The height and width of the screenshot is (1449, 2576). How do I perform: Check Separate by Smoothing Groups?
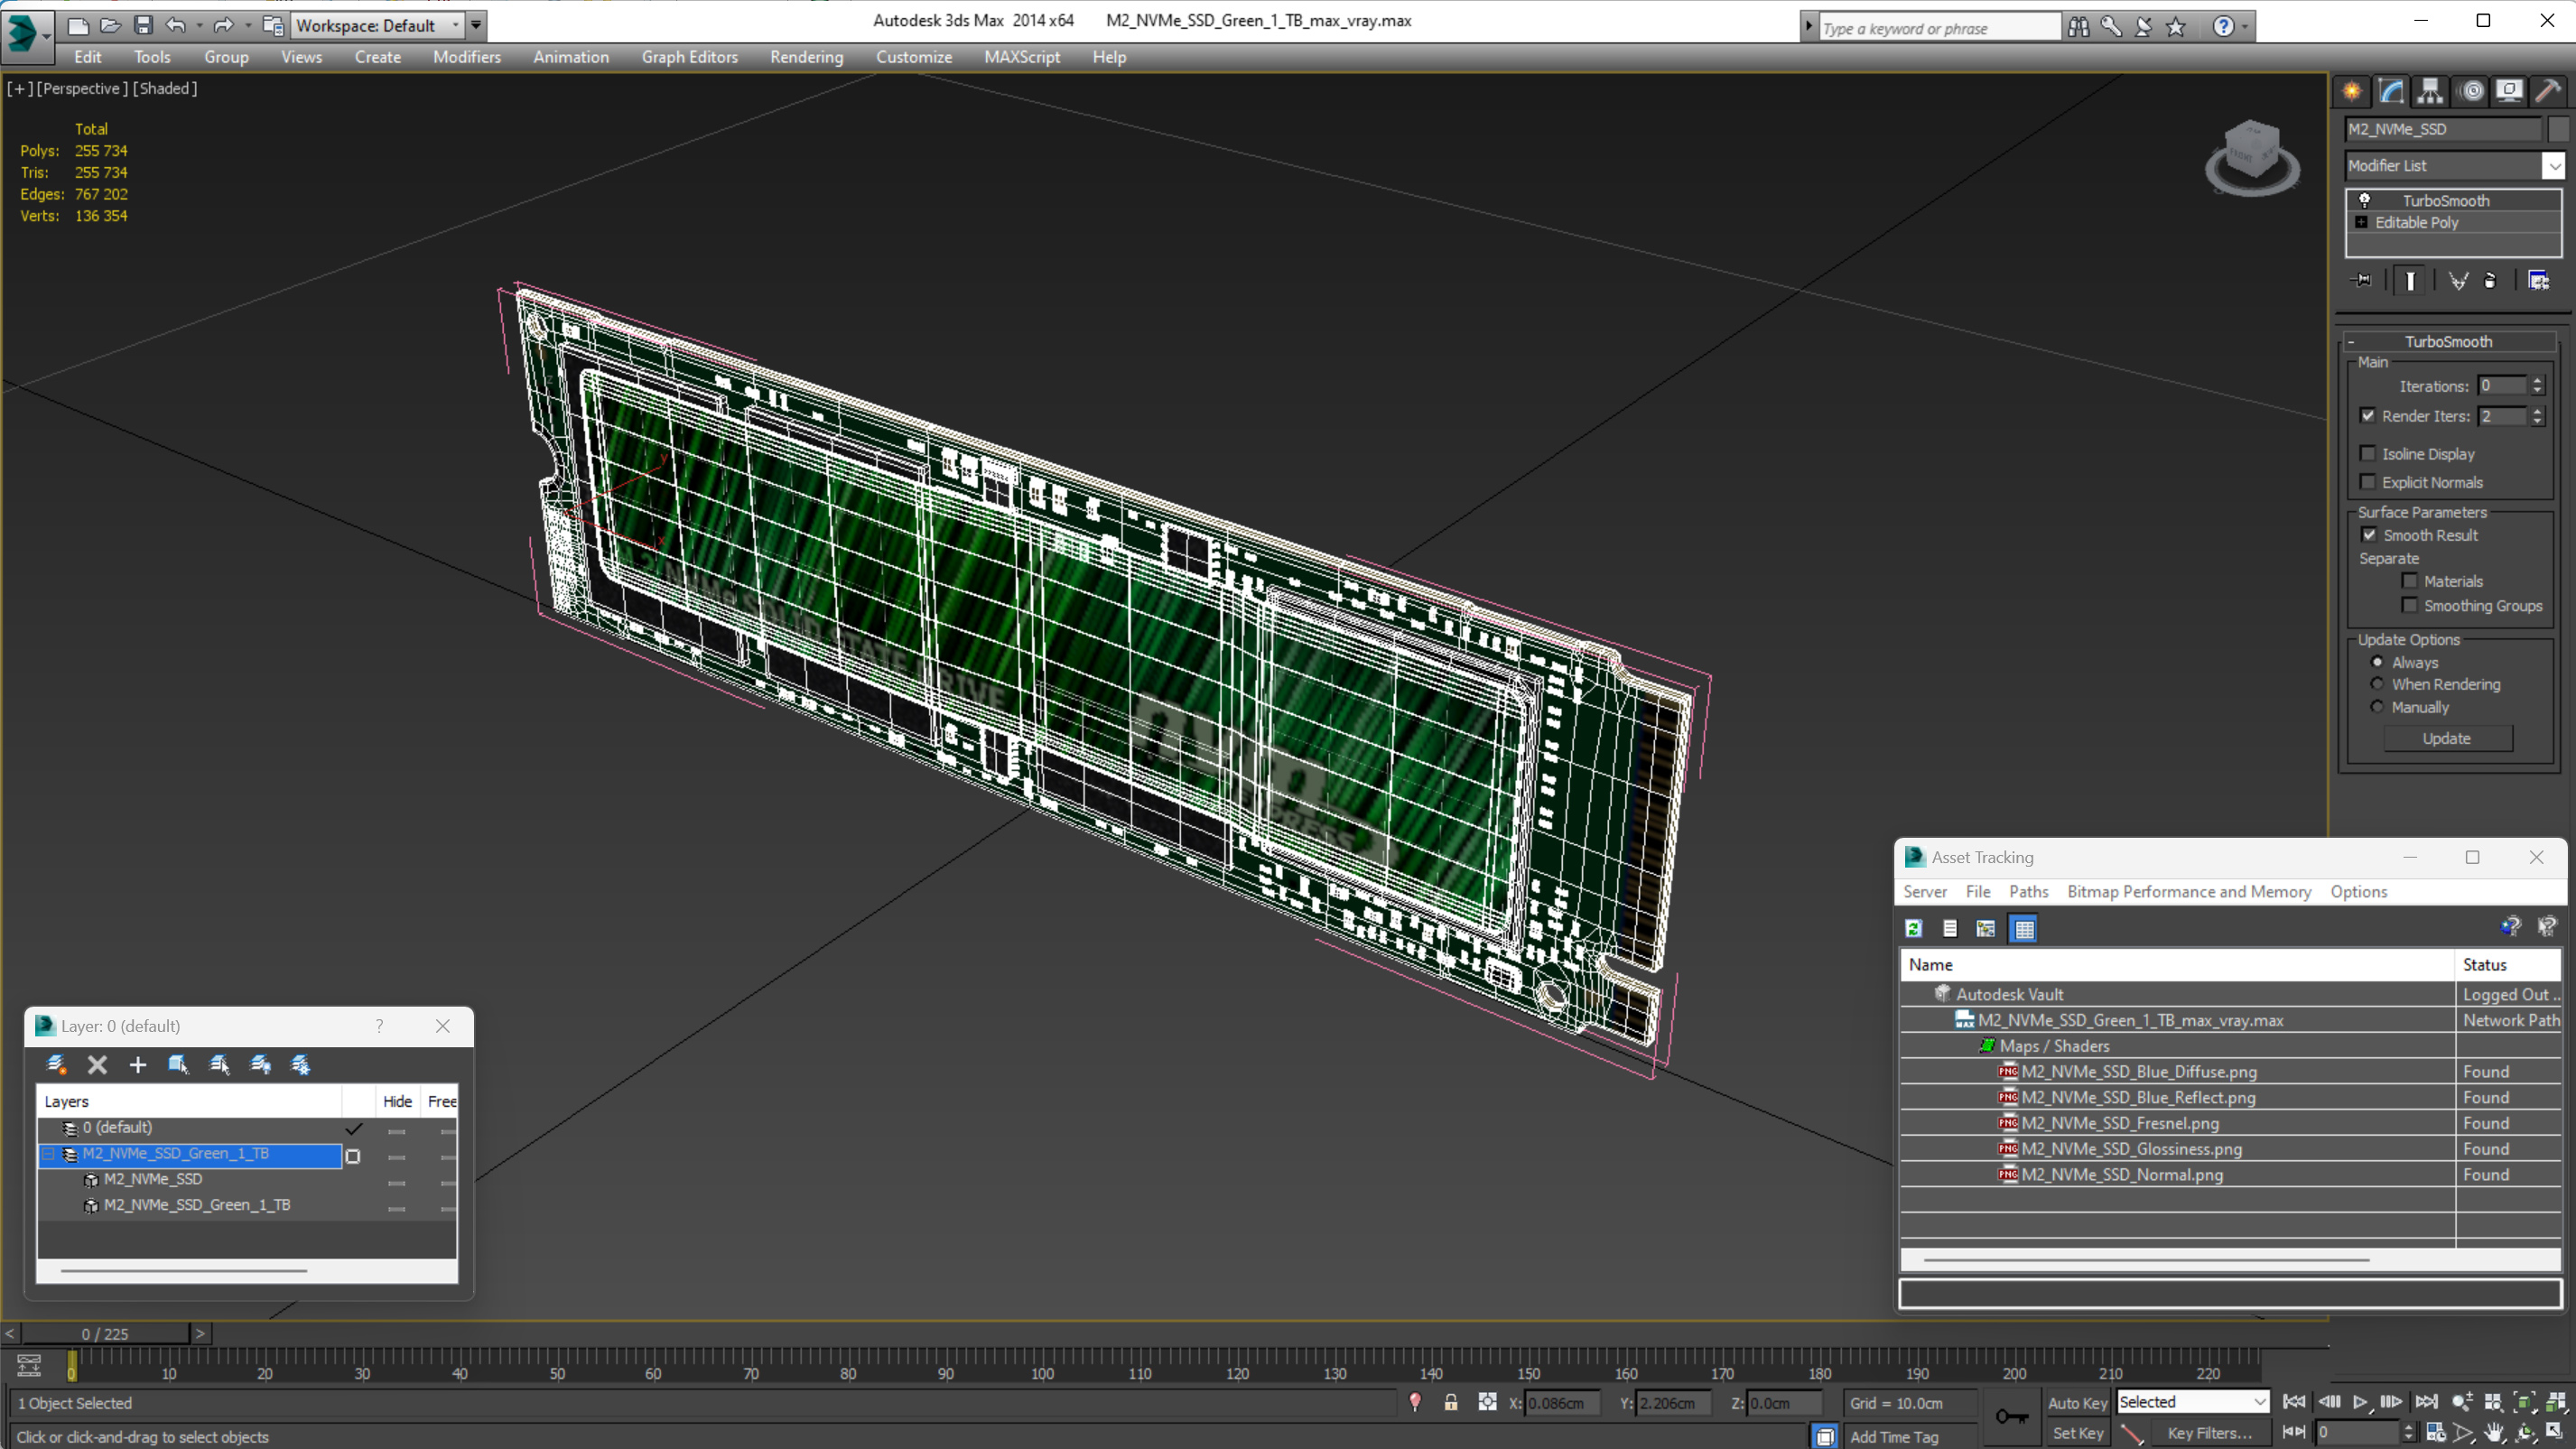pos(2409,605)
